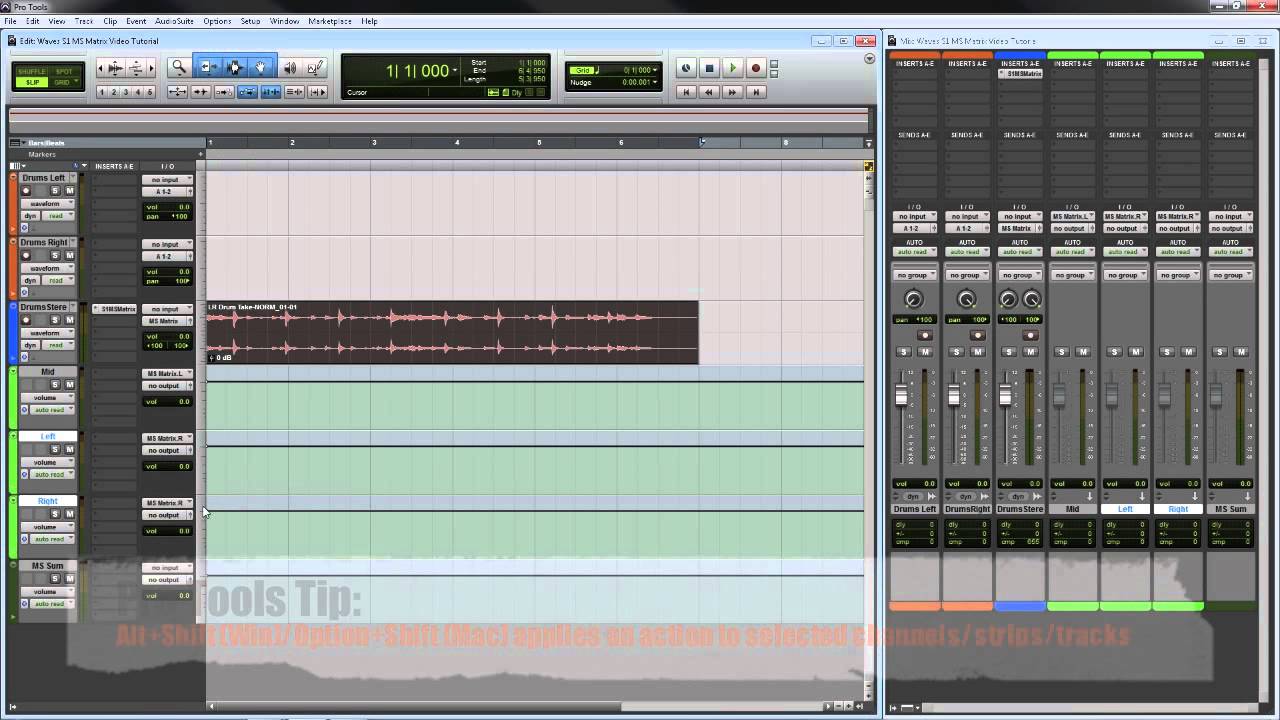Click the horizontal zoom audio waveform icon
This screenshot has height=720, width=1280.
tap(115, 68)
